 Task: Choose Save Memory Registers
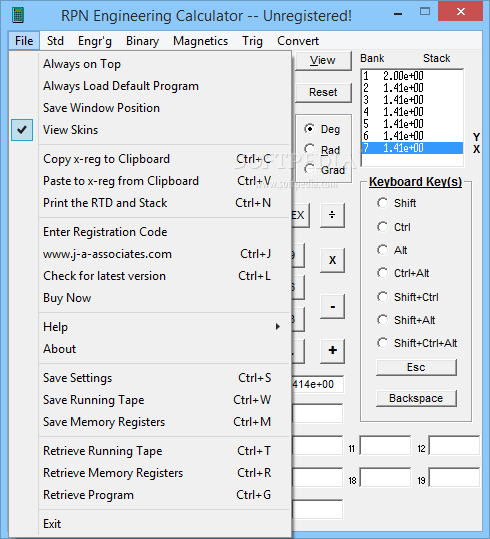pos(150,422)
